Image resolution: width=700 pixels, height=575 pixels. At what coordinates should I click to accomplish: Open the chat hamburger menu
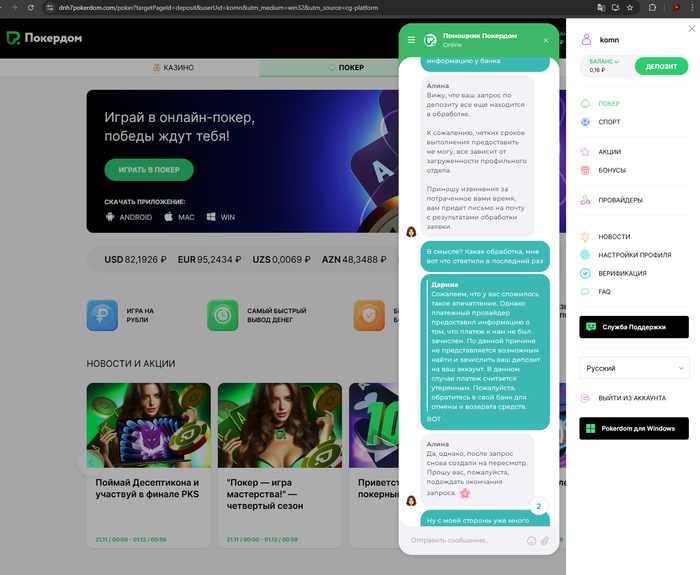[411, 40]
